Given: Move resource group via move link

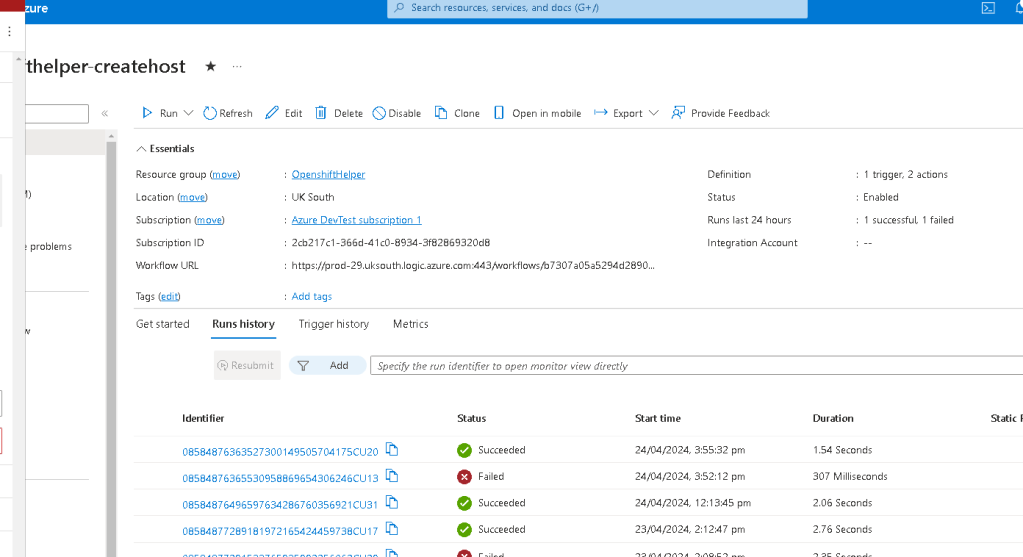Looking at the screenshot, I should [224, 174].
